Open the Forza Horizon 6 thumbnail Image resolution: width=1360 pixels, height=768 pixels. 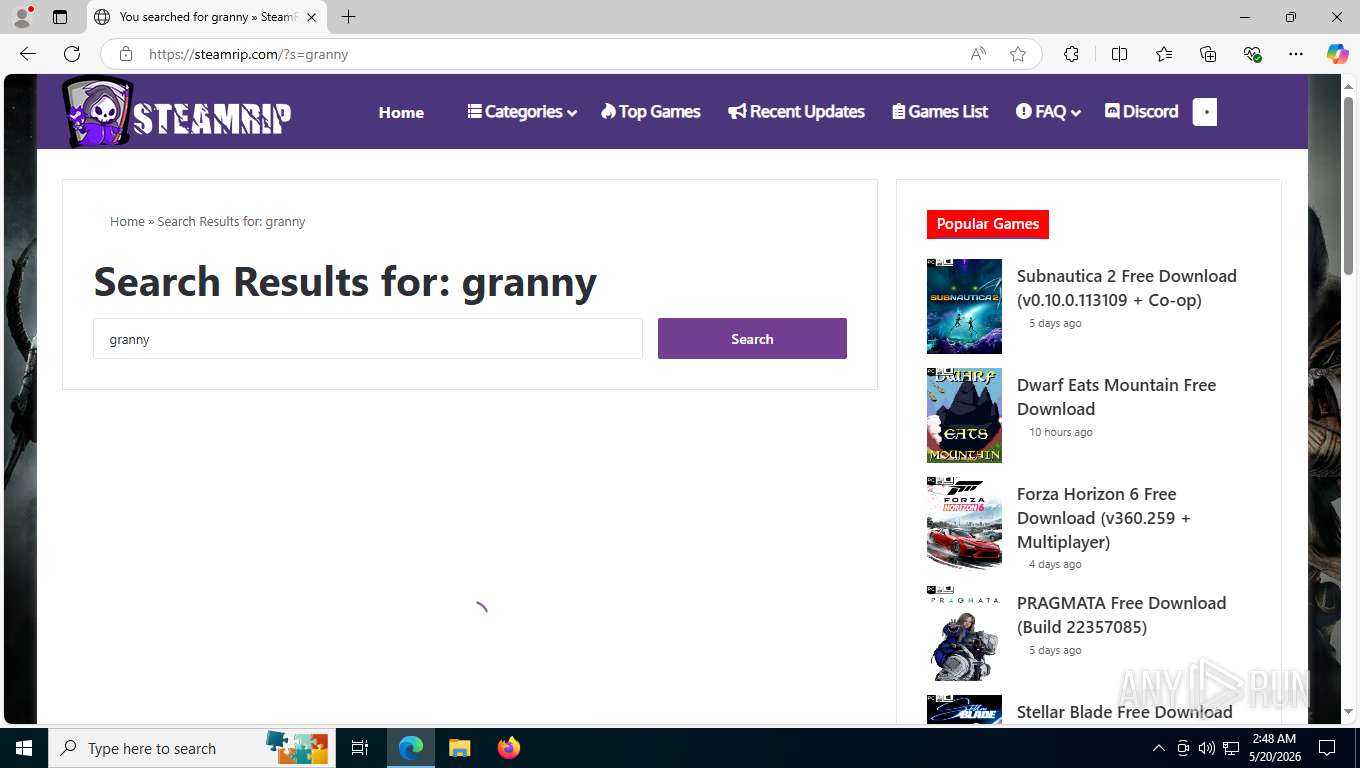(964, 524)
